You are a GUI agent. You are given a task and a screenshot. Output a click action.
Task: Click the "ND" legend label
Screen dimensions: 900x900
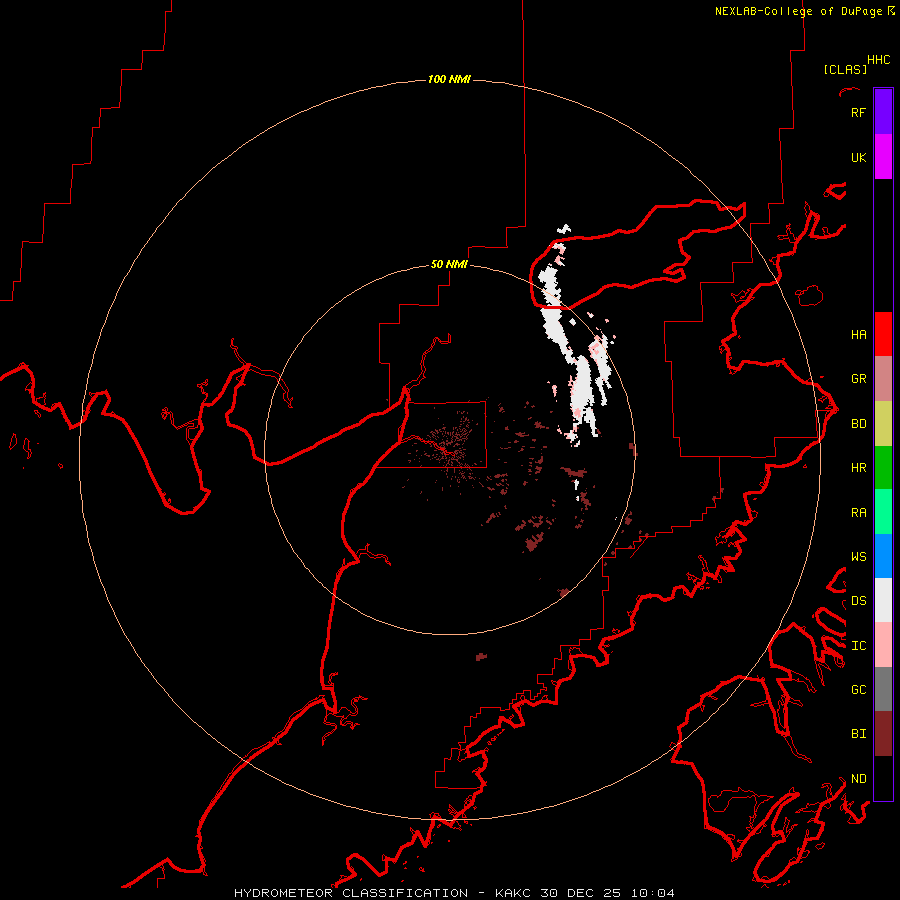click(858, 779)
